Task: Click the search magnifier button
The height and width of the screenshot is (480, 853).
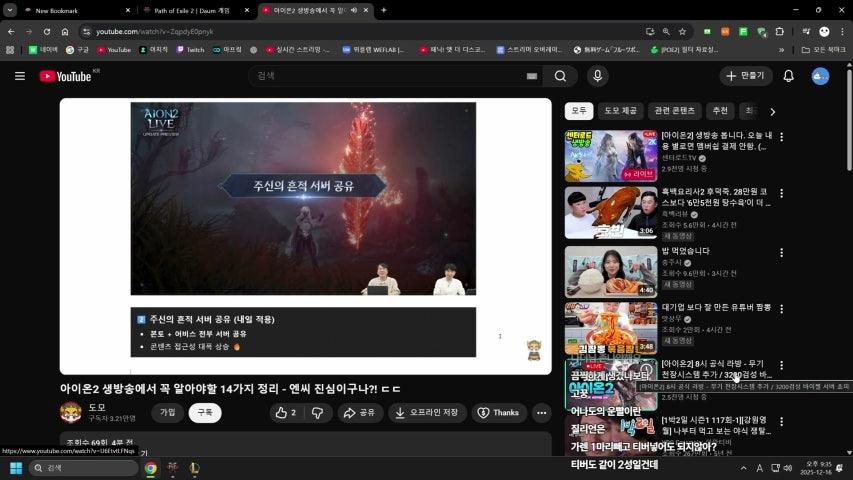Action: click(x=560, y=76)
